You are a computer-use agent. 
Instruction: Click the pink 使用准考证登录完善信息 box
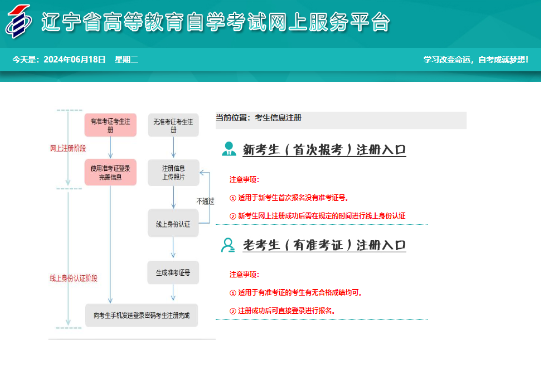(110, 172)
